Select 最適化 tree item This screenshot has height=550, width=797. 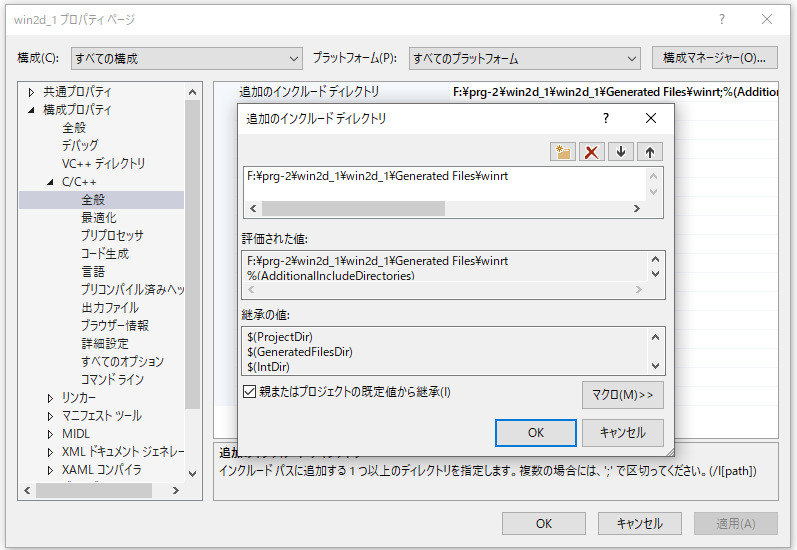pos(99,218)
